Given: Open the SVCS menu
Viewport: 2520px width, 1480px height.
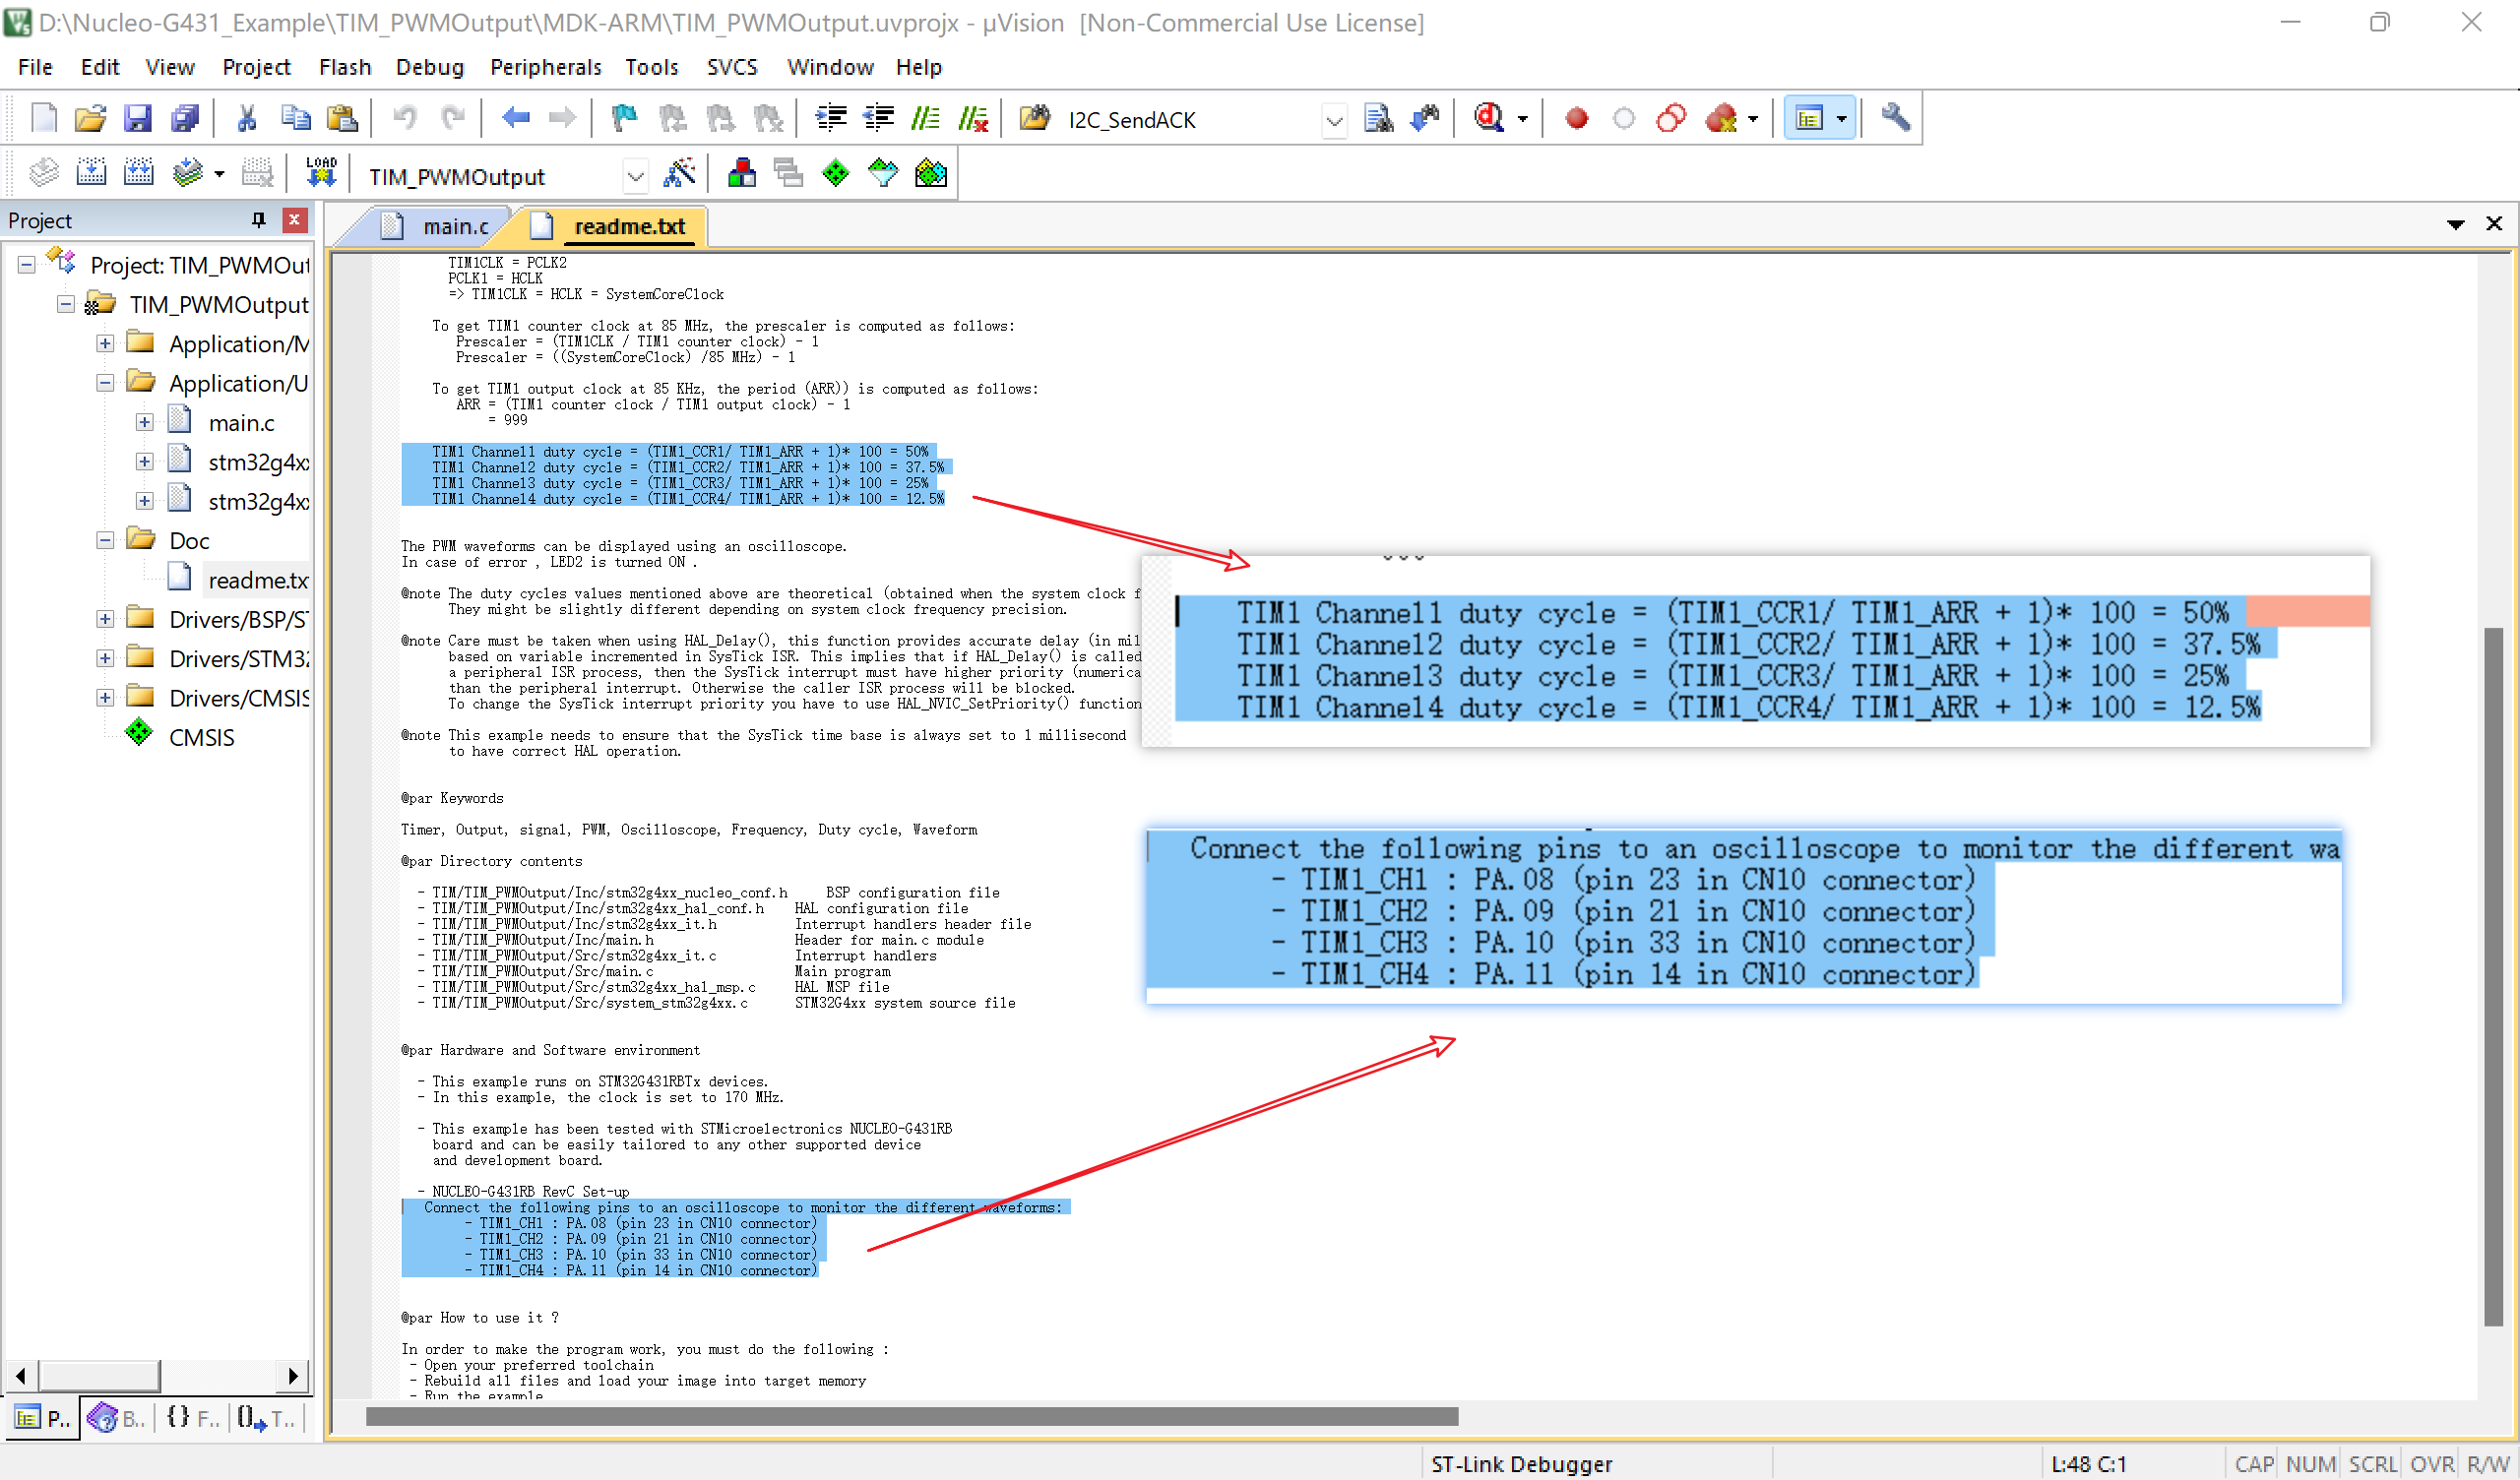Looking at the screenshot, I should click(732, 67).
